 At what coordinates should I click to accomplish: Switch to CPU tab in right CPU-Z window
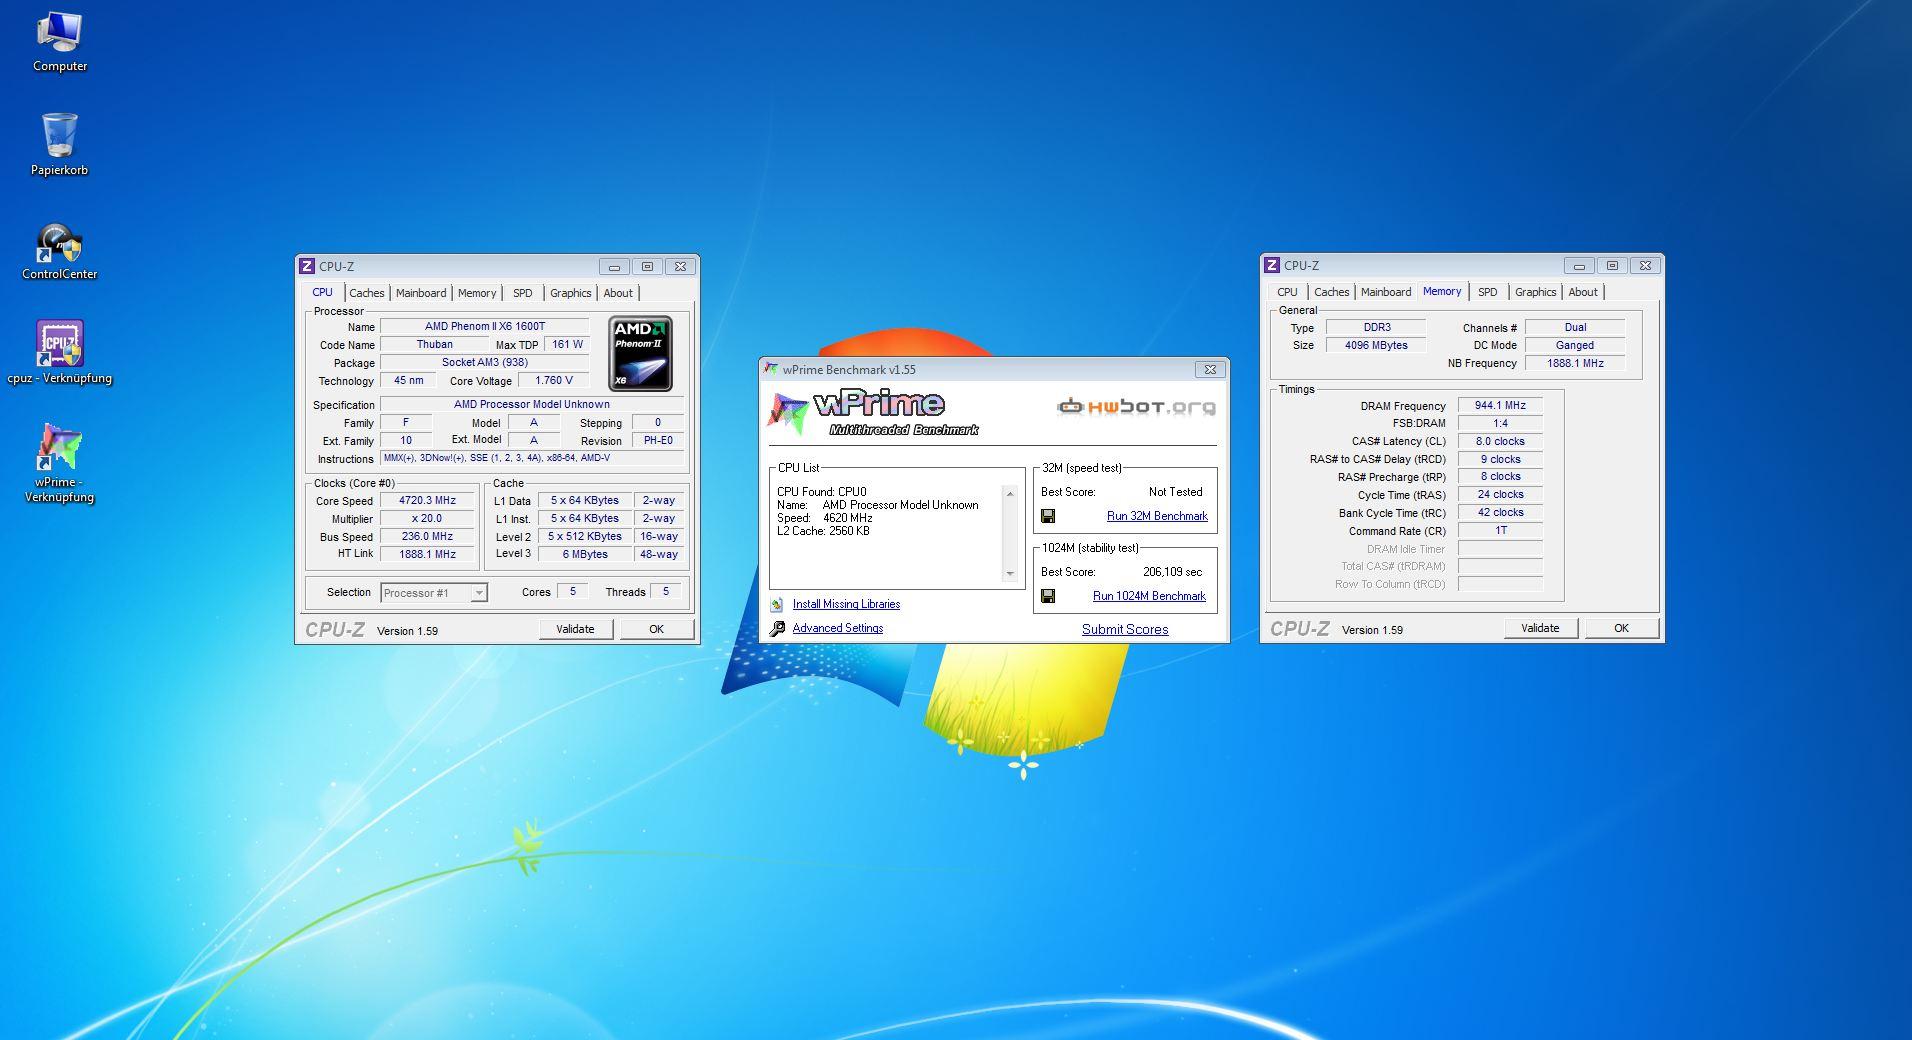coord(1287,292)
